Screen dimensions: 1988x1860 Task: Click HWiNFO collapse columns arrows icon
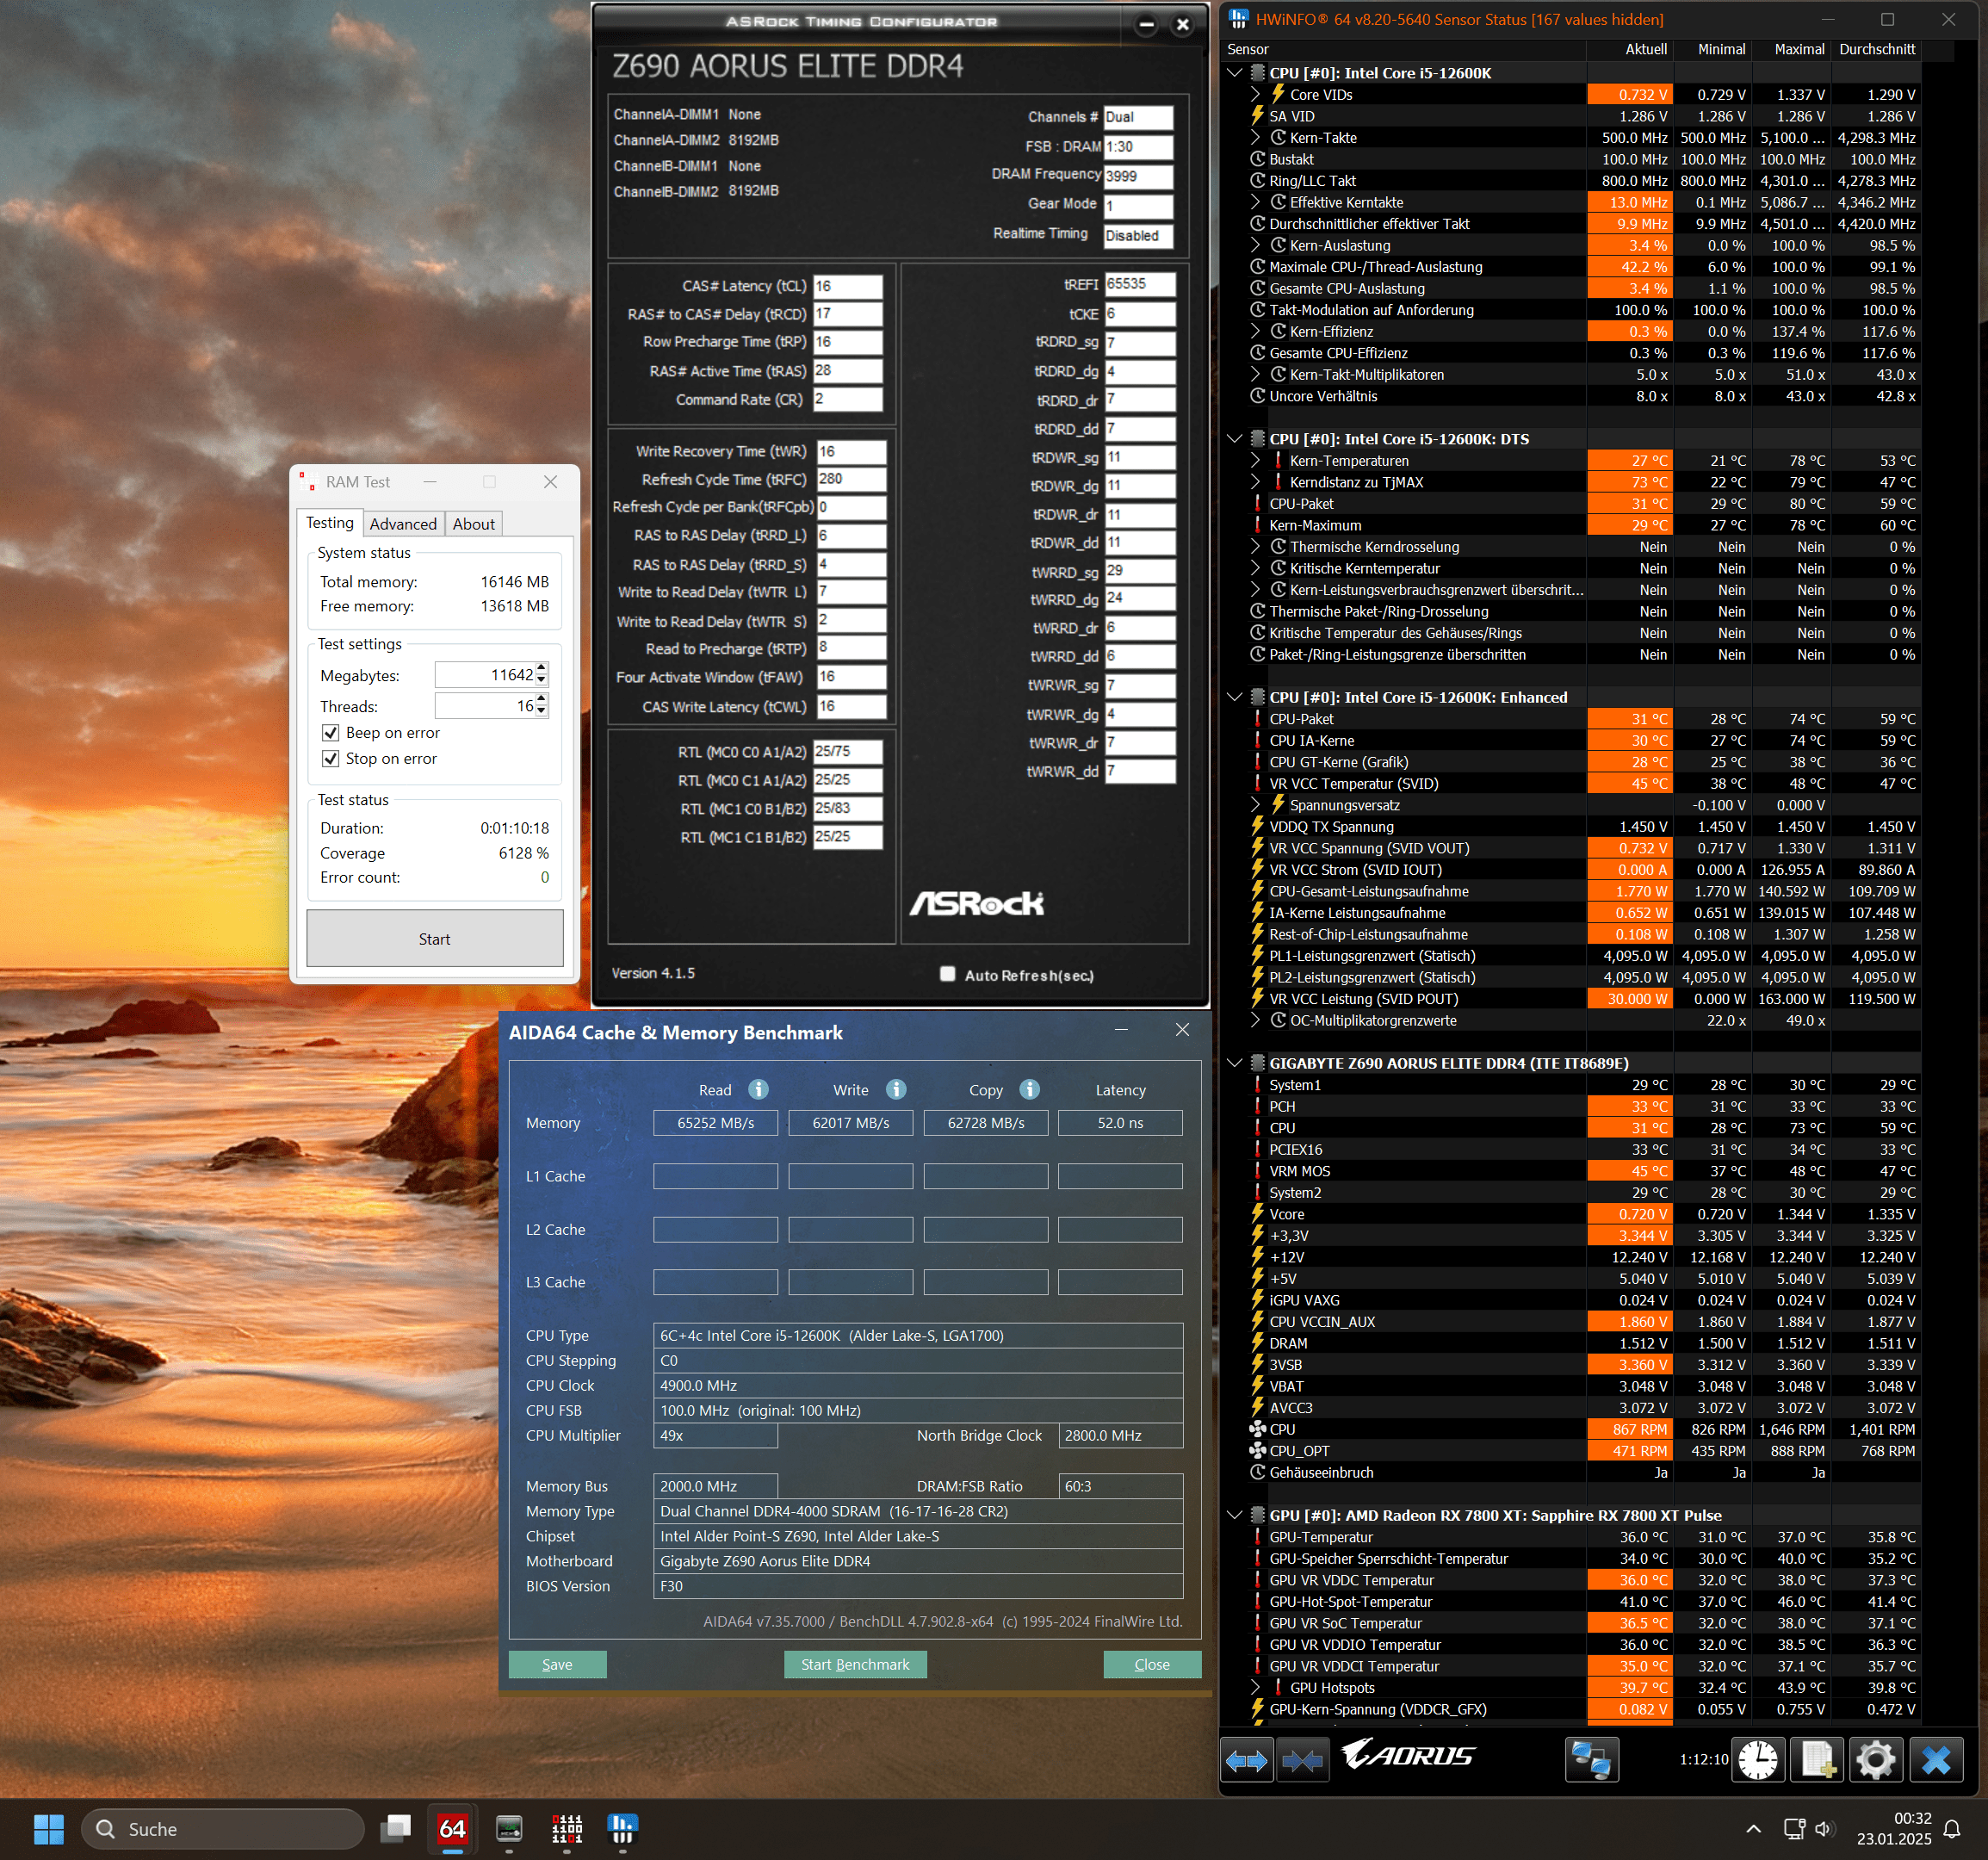tap(1302, 1760)
